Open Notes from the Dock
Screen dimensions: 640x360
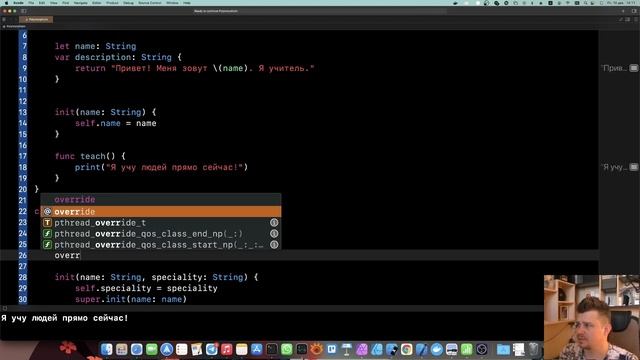tap(242, 349)
